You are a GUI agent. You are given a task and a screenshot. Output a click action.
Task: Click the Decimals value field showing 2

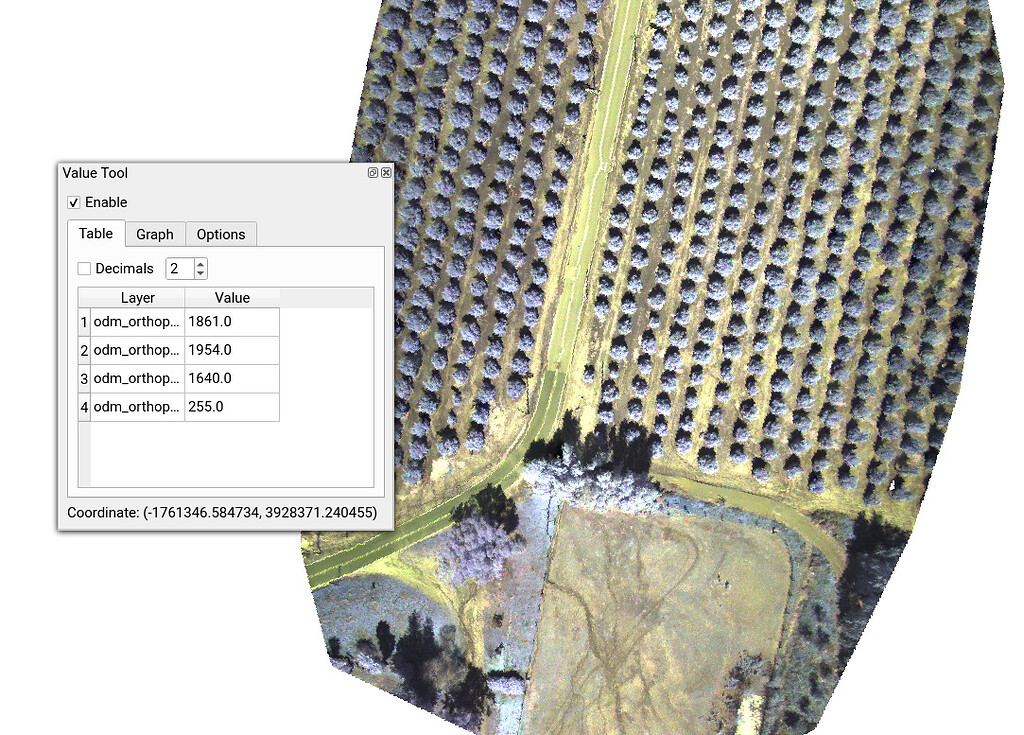pos(180,268)
